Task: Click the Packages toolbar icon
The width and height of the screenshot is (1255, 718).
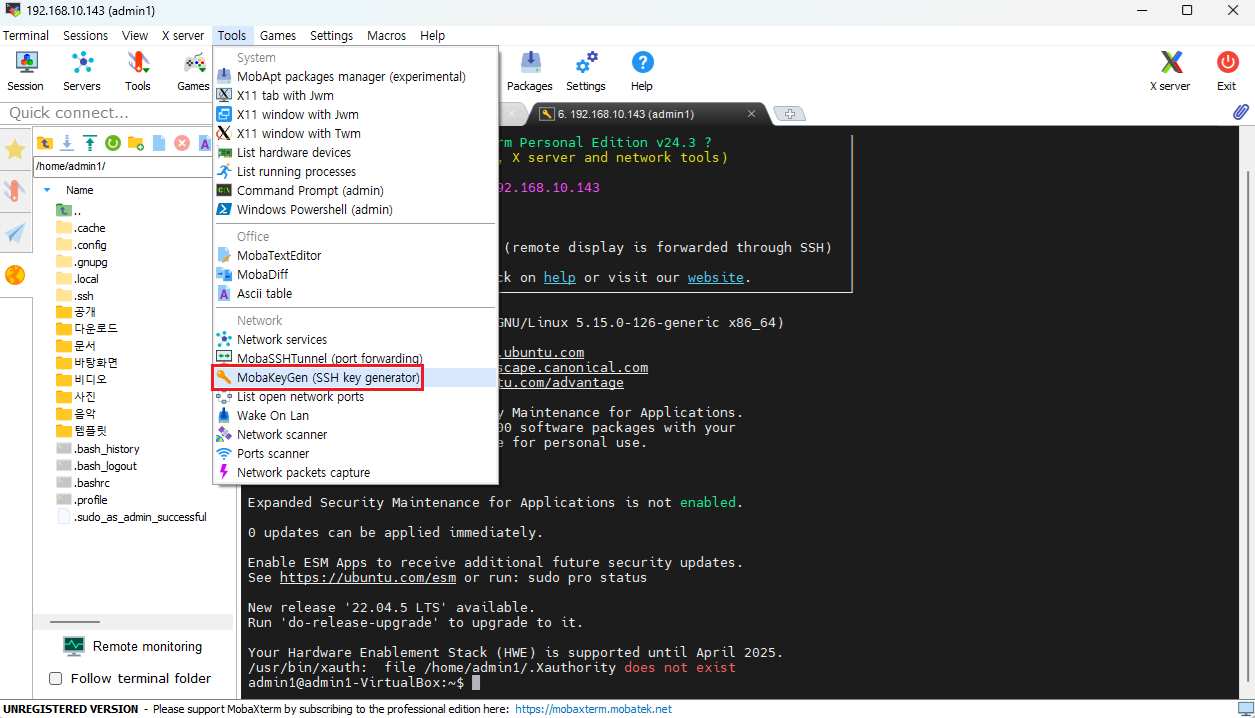Action: coord(530,71)
